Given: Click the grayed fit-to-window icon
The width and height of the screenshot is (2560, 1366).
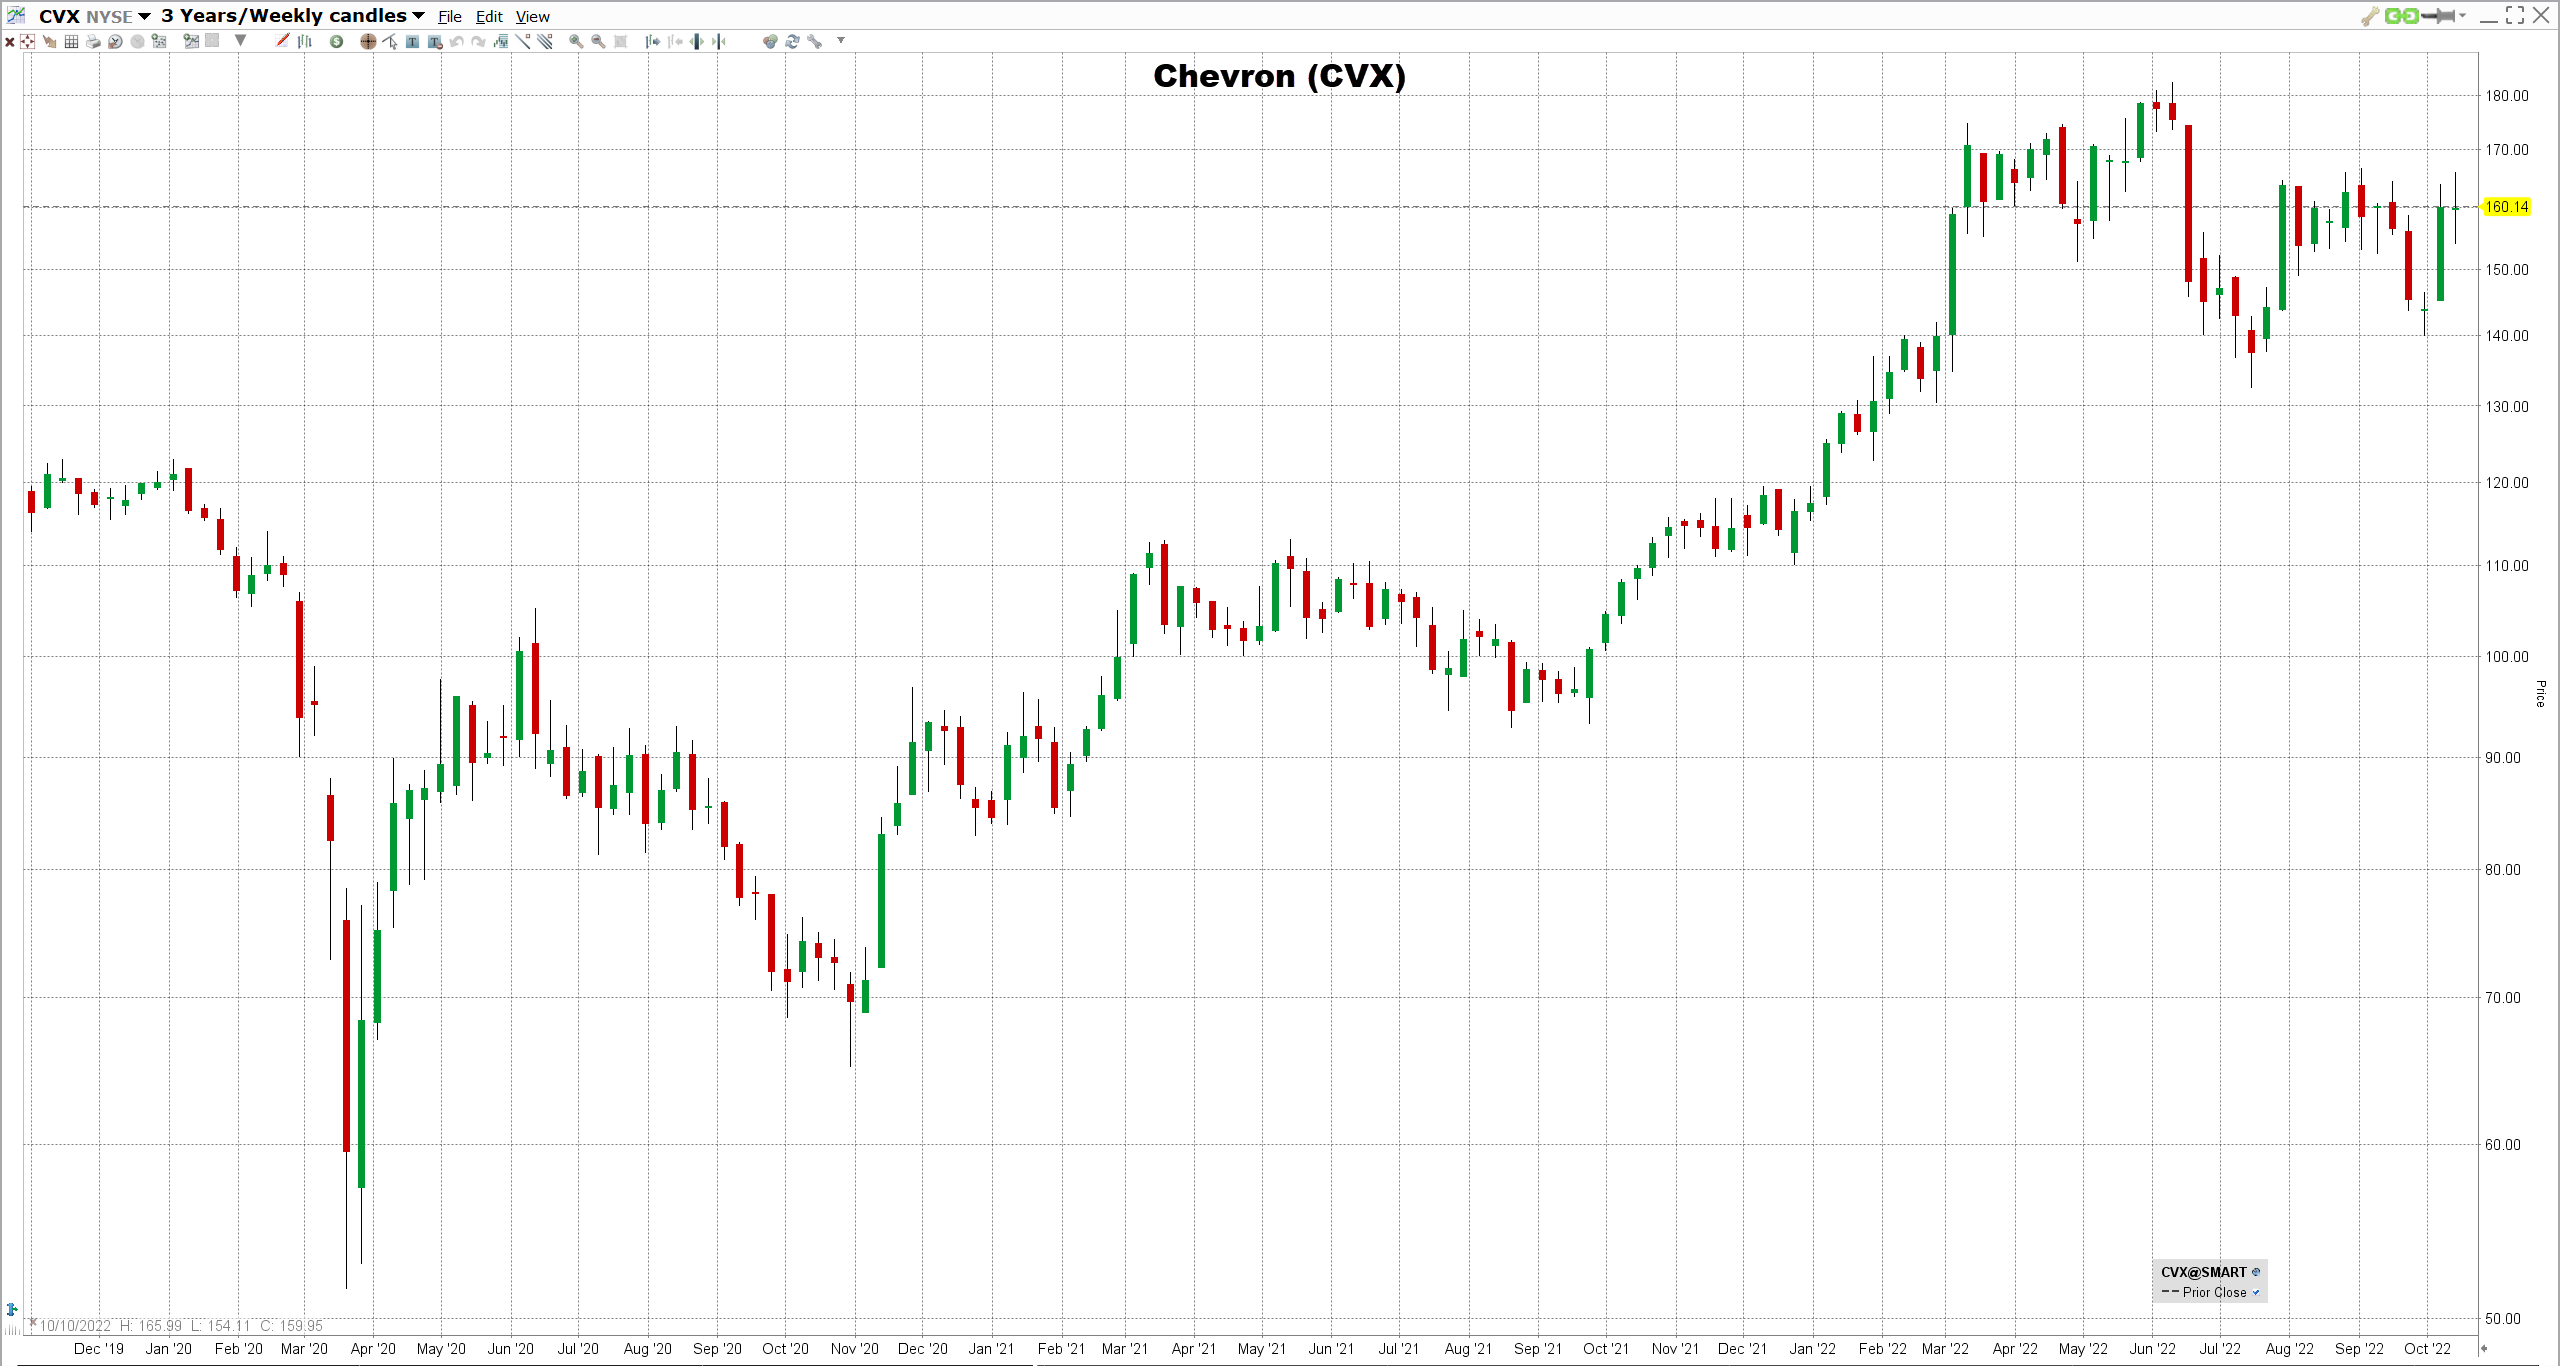Looking at the screenshot, I should click(x=620, y=42).
